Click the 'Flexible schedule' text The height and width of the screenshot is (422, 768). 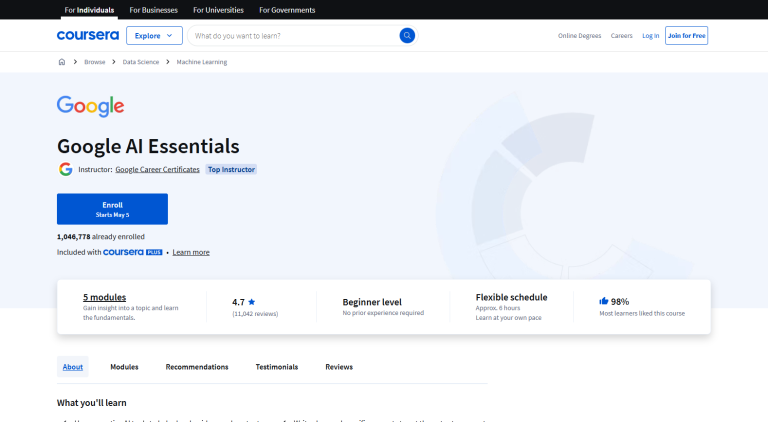(x=511, y=297)
